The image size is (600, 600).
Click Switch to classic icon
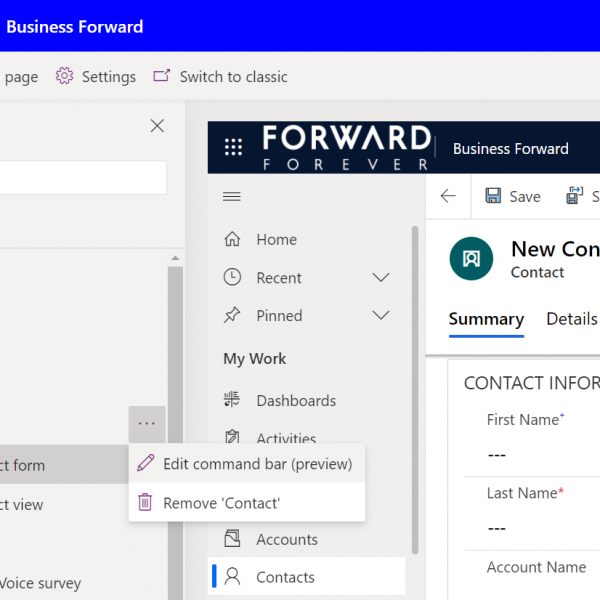[x=162, y=77]
